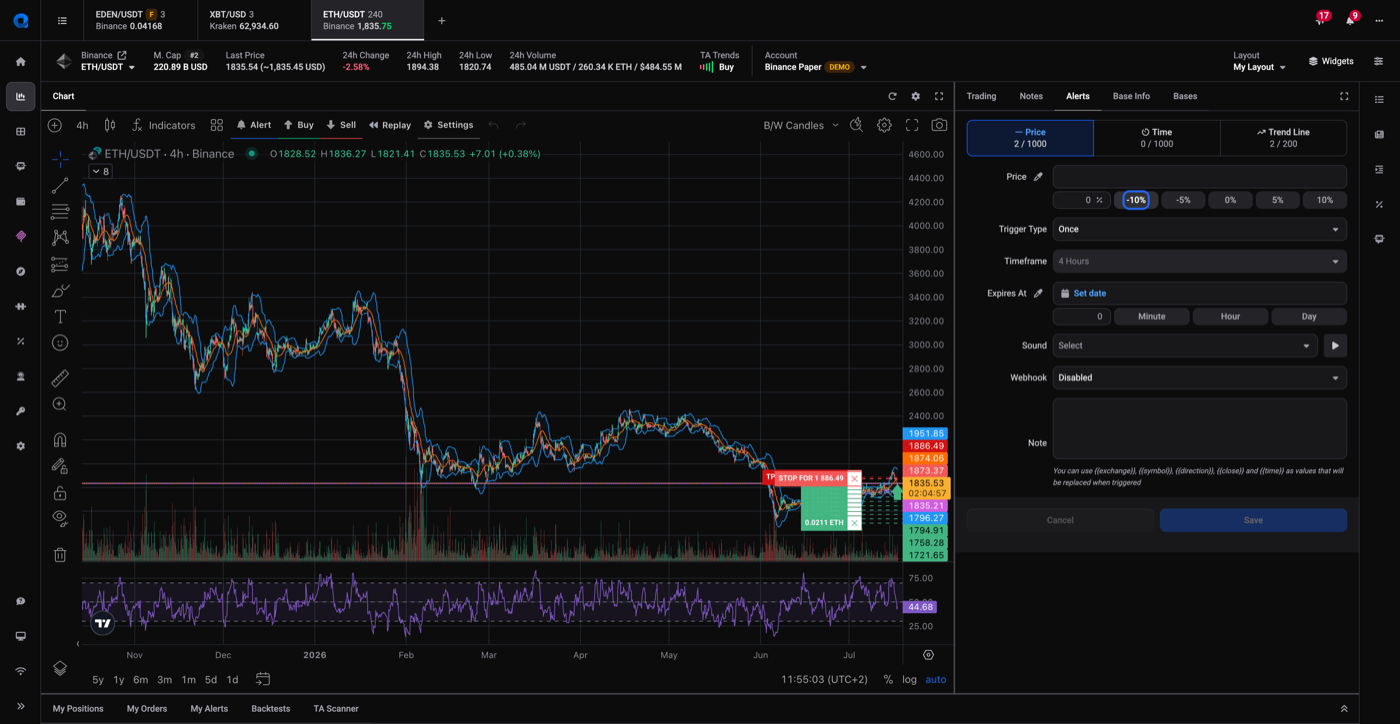Open the long position forecasting tool
The image size is (1400, 724).
[x=60, y=264]
